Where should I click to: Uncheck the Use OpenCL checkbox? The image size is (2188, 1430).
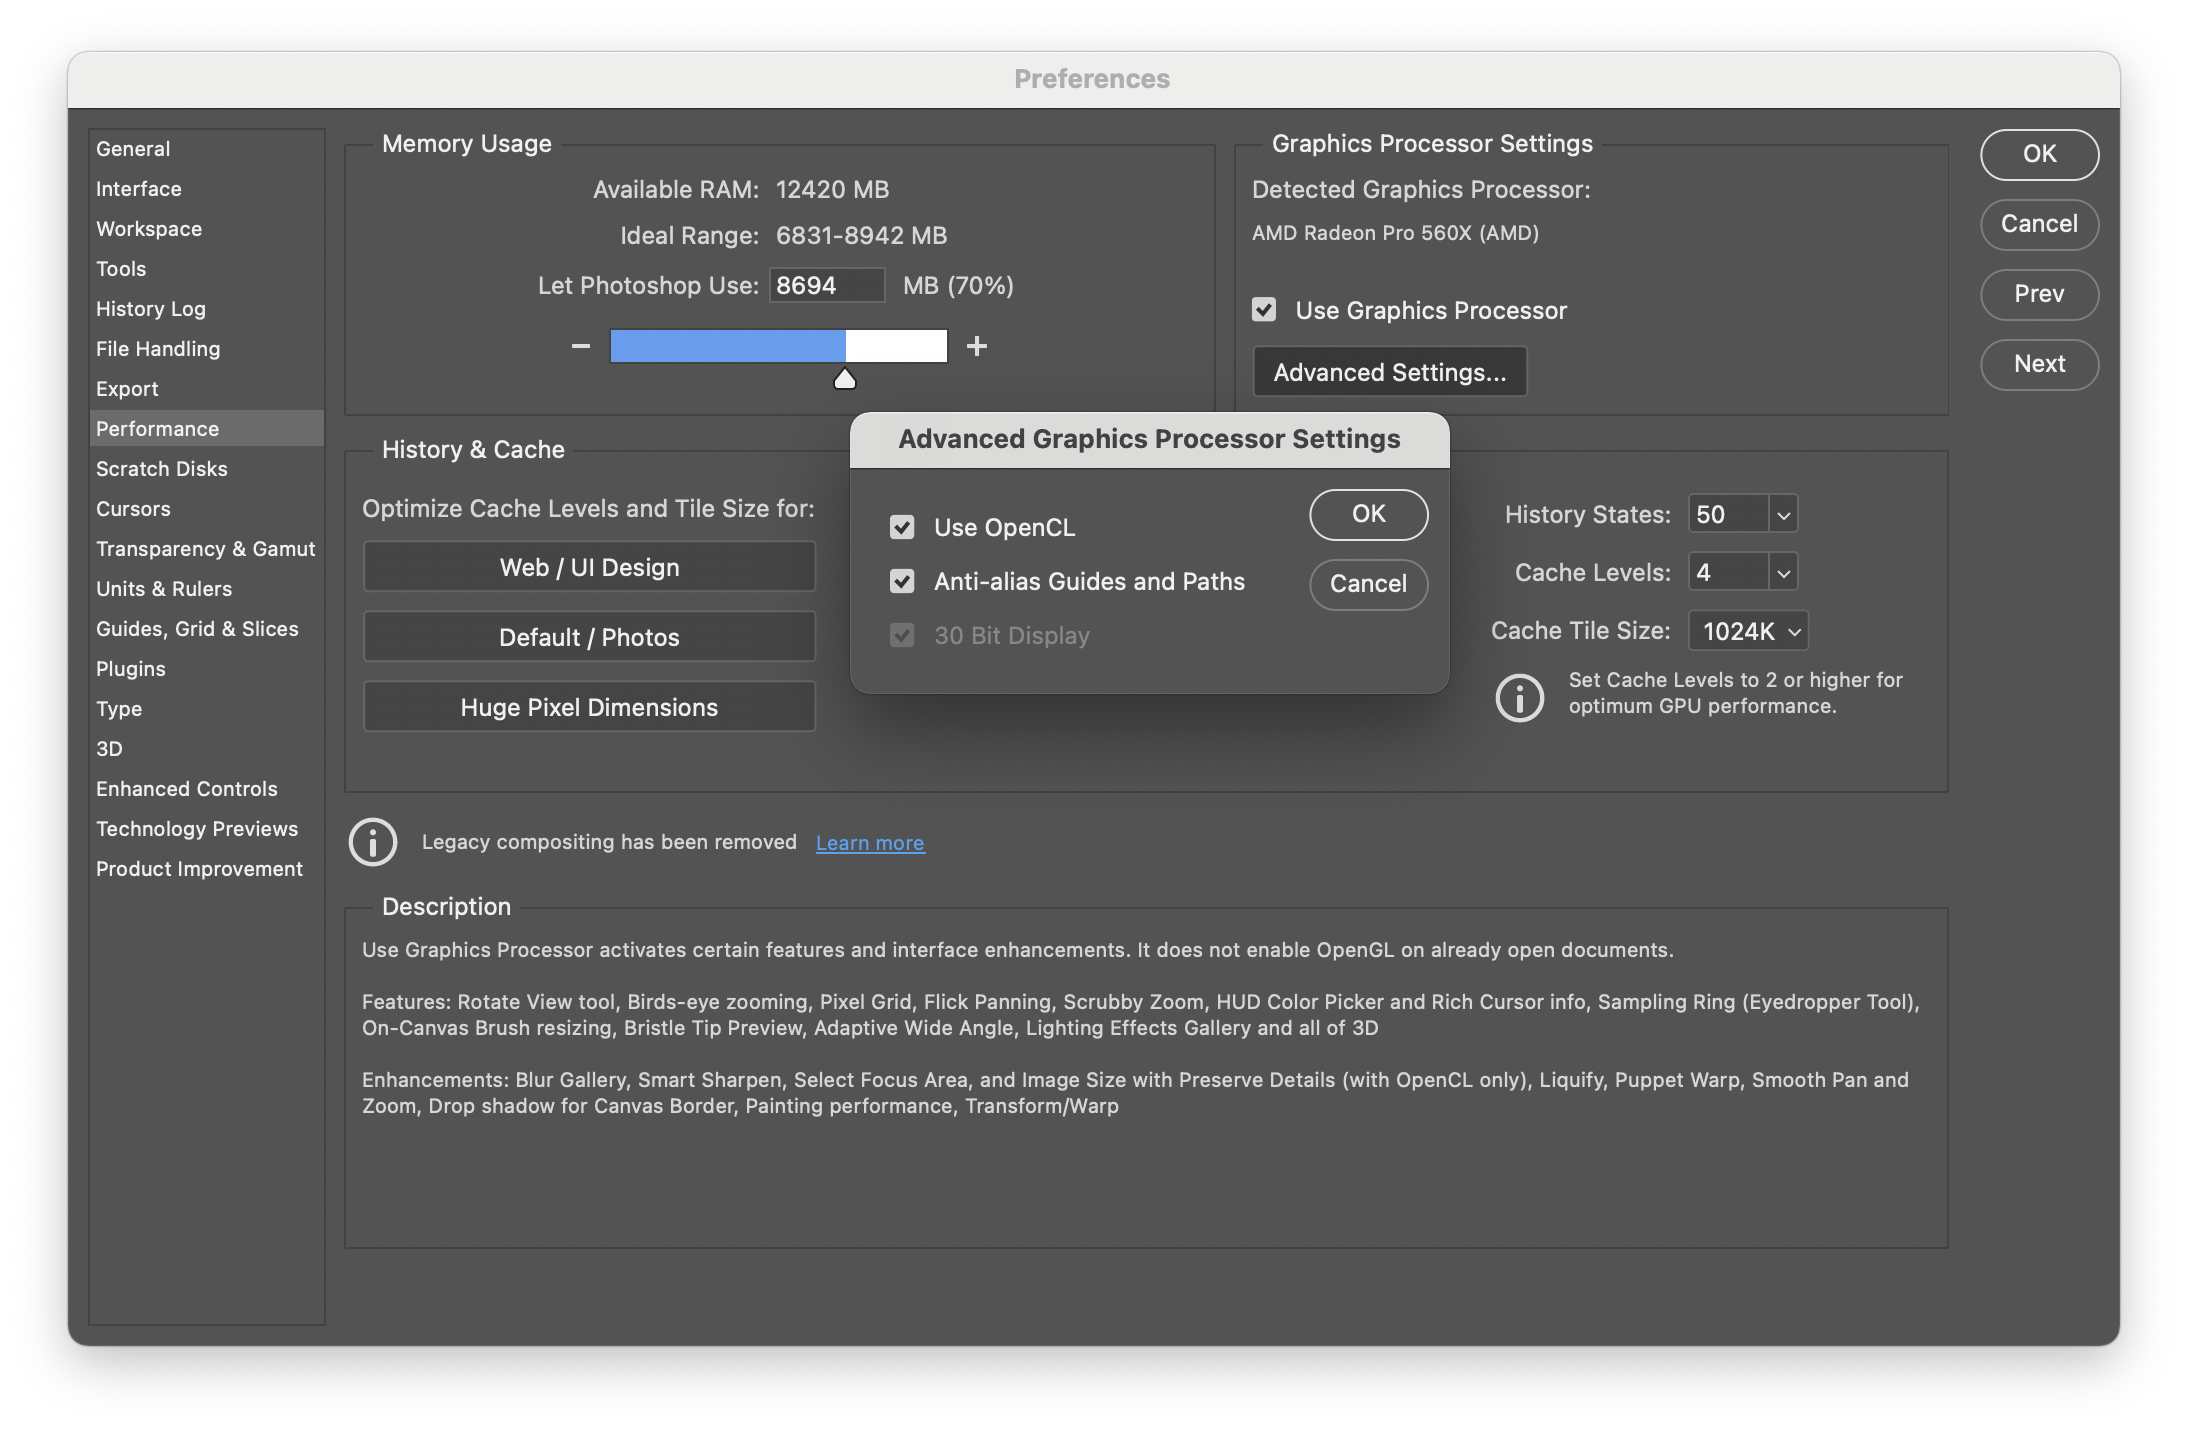(902, 527)
